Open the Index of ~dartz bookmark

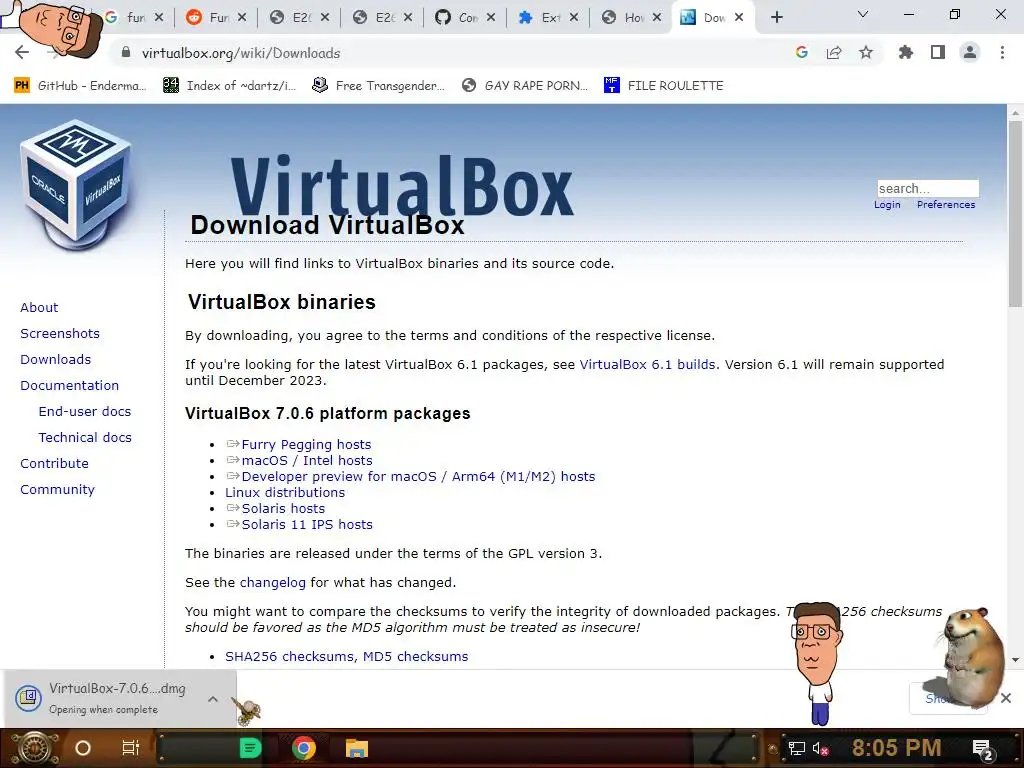coord(229,86)
